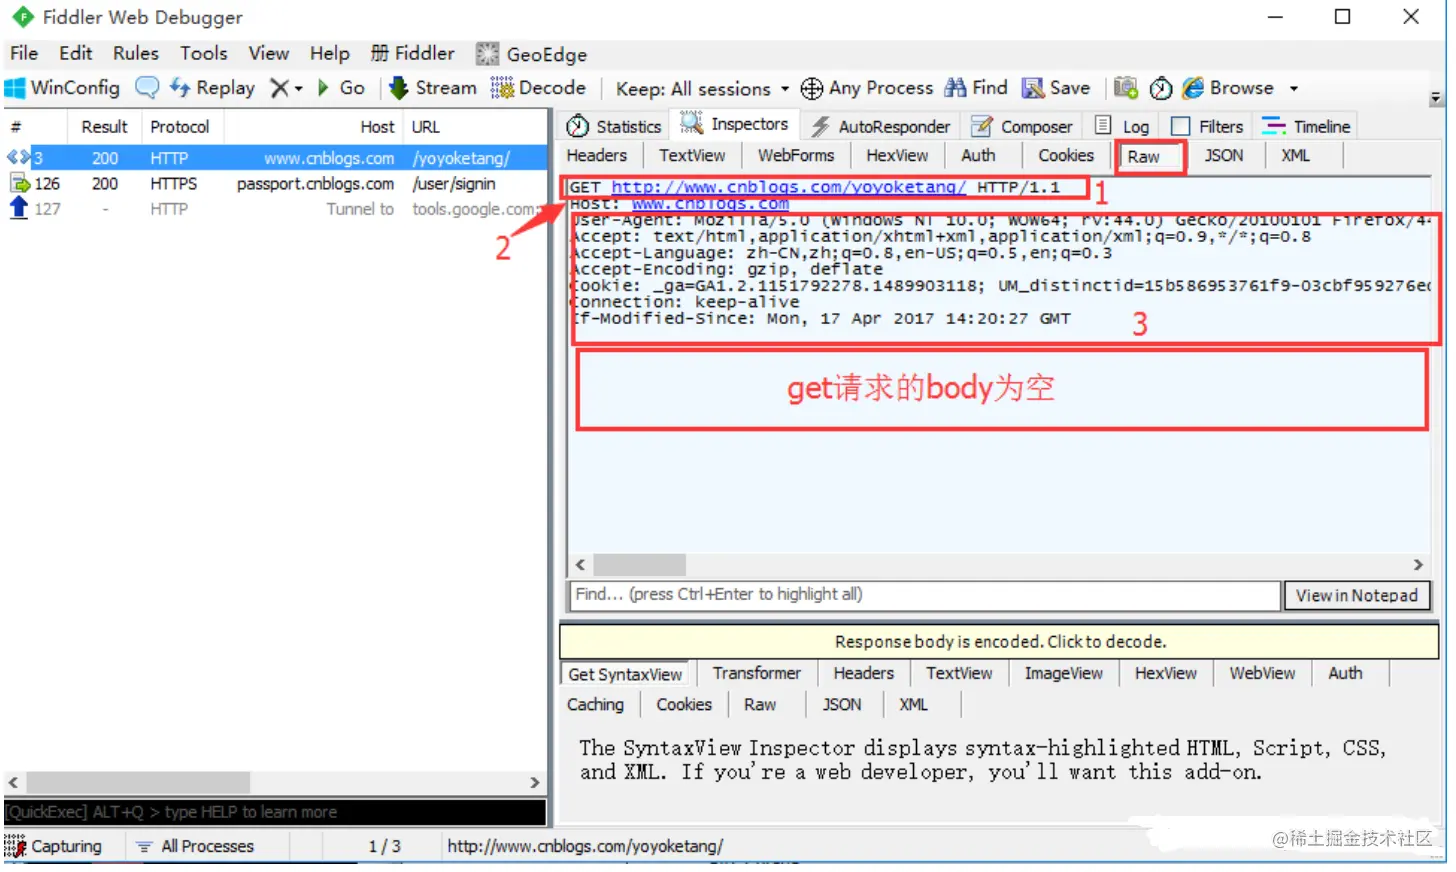Image resolution: width=1456 pixels, height=872 pixels.
Task: Select session 126 passport.cnblogs.com row
Action: coord(276,184)
